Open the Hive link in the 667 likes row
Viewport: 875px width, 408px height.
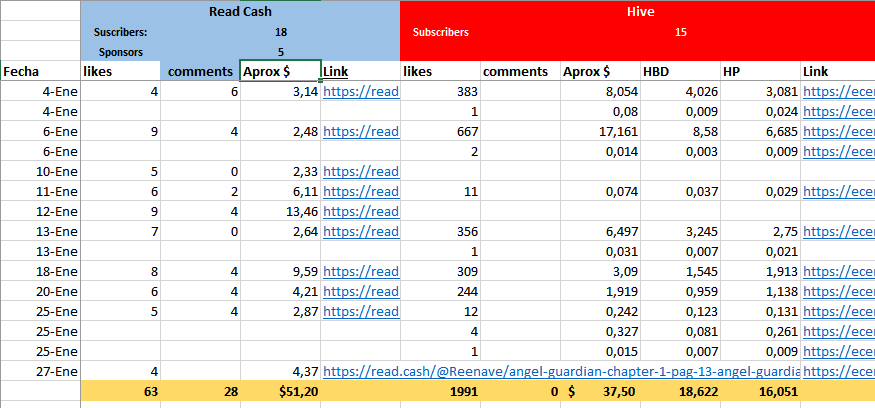[x=839, y=132]
